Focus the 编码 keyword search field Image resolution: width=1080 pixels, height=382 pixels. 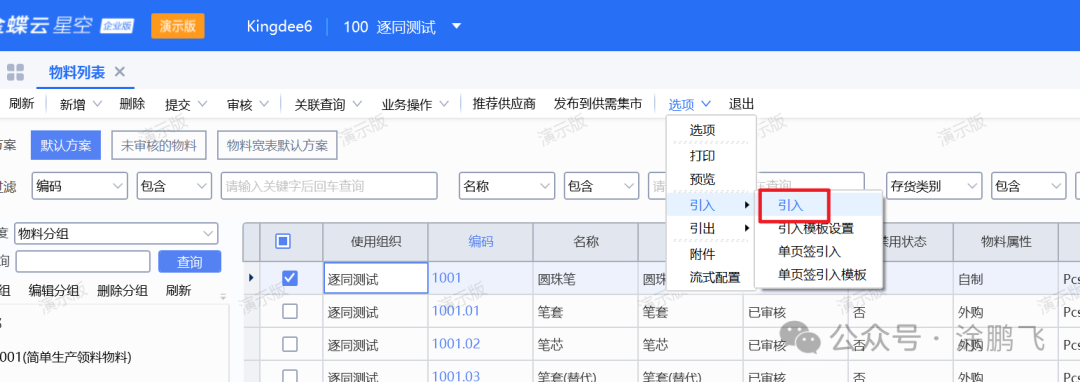tap(329, 186)
